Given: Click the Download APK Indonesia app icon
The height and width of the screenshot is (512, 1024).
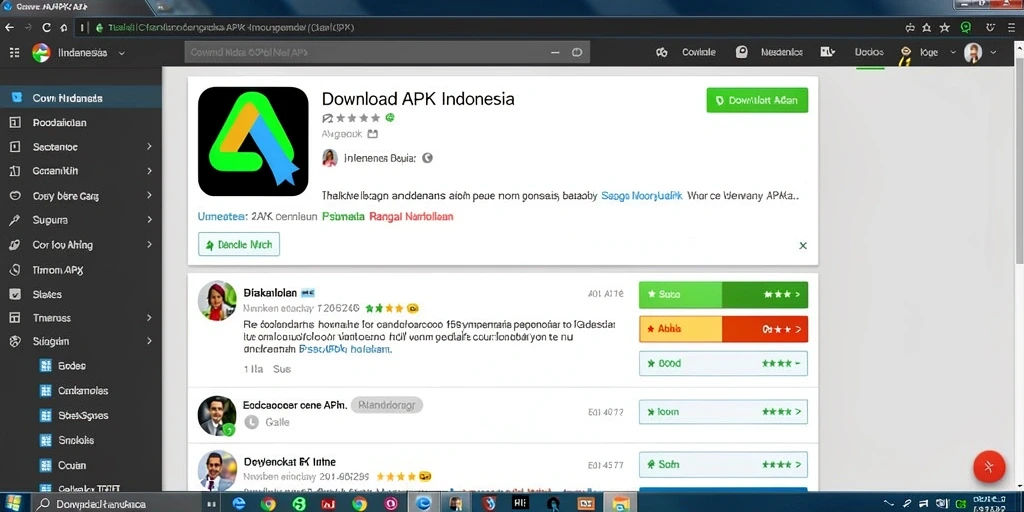Looking at the screenshot, I should tap(253, 142).
